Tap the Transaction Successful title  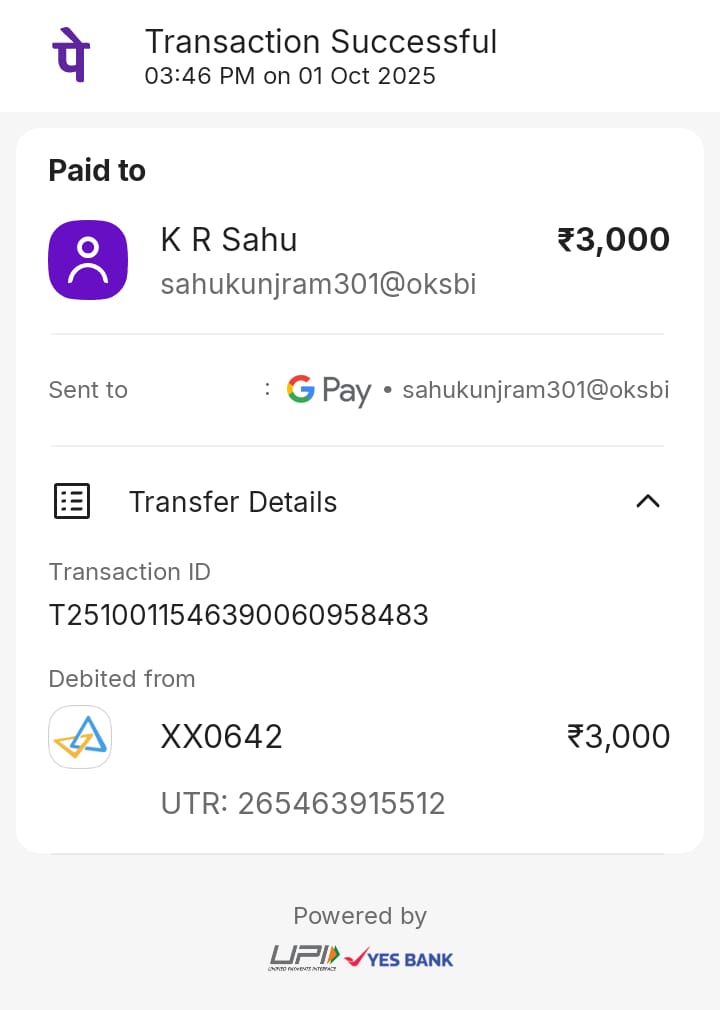321,42
